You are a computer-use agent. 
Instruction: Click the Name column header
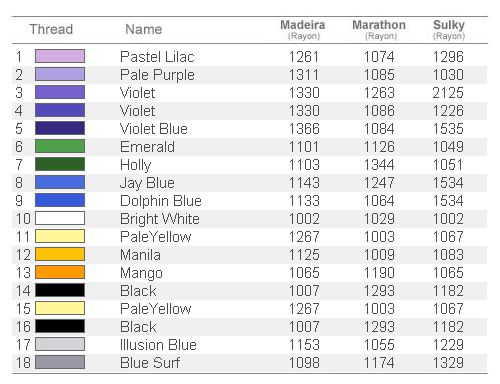pos(144,29)
